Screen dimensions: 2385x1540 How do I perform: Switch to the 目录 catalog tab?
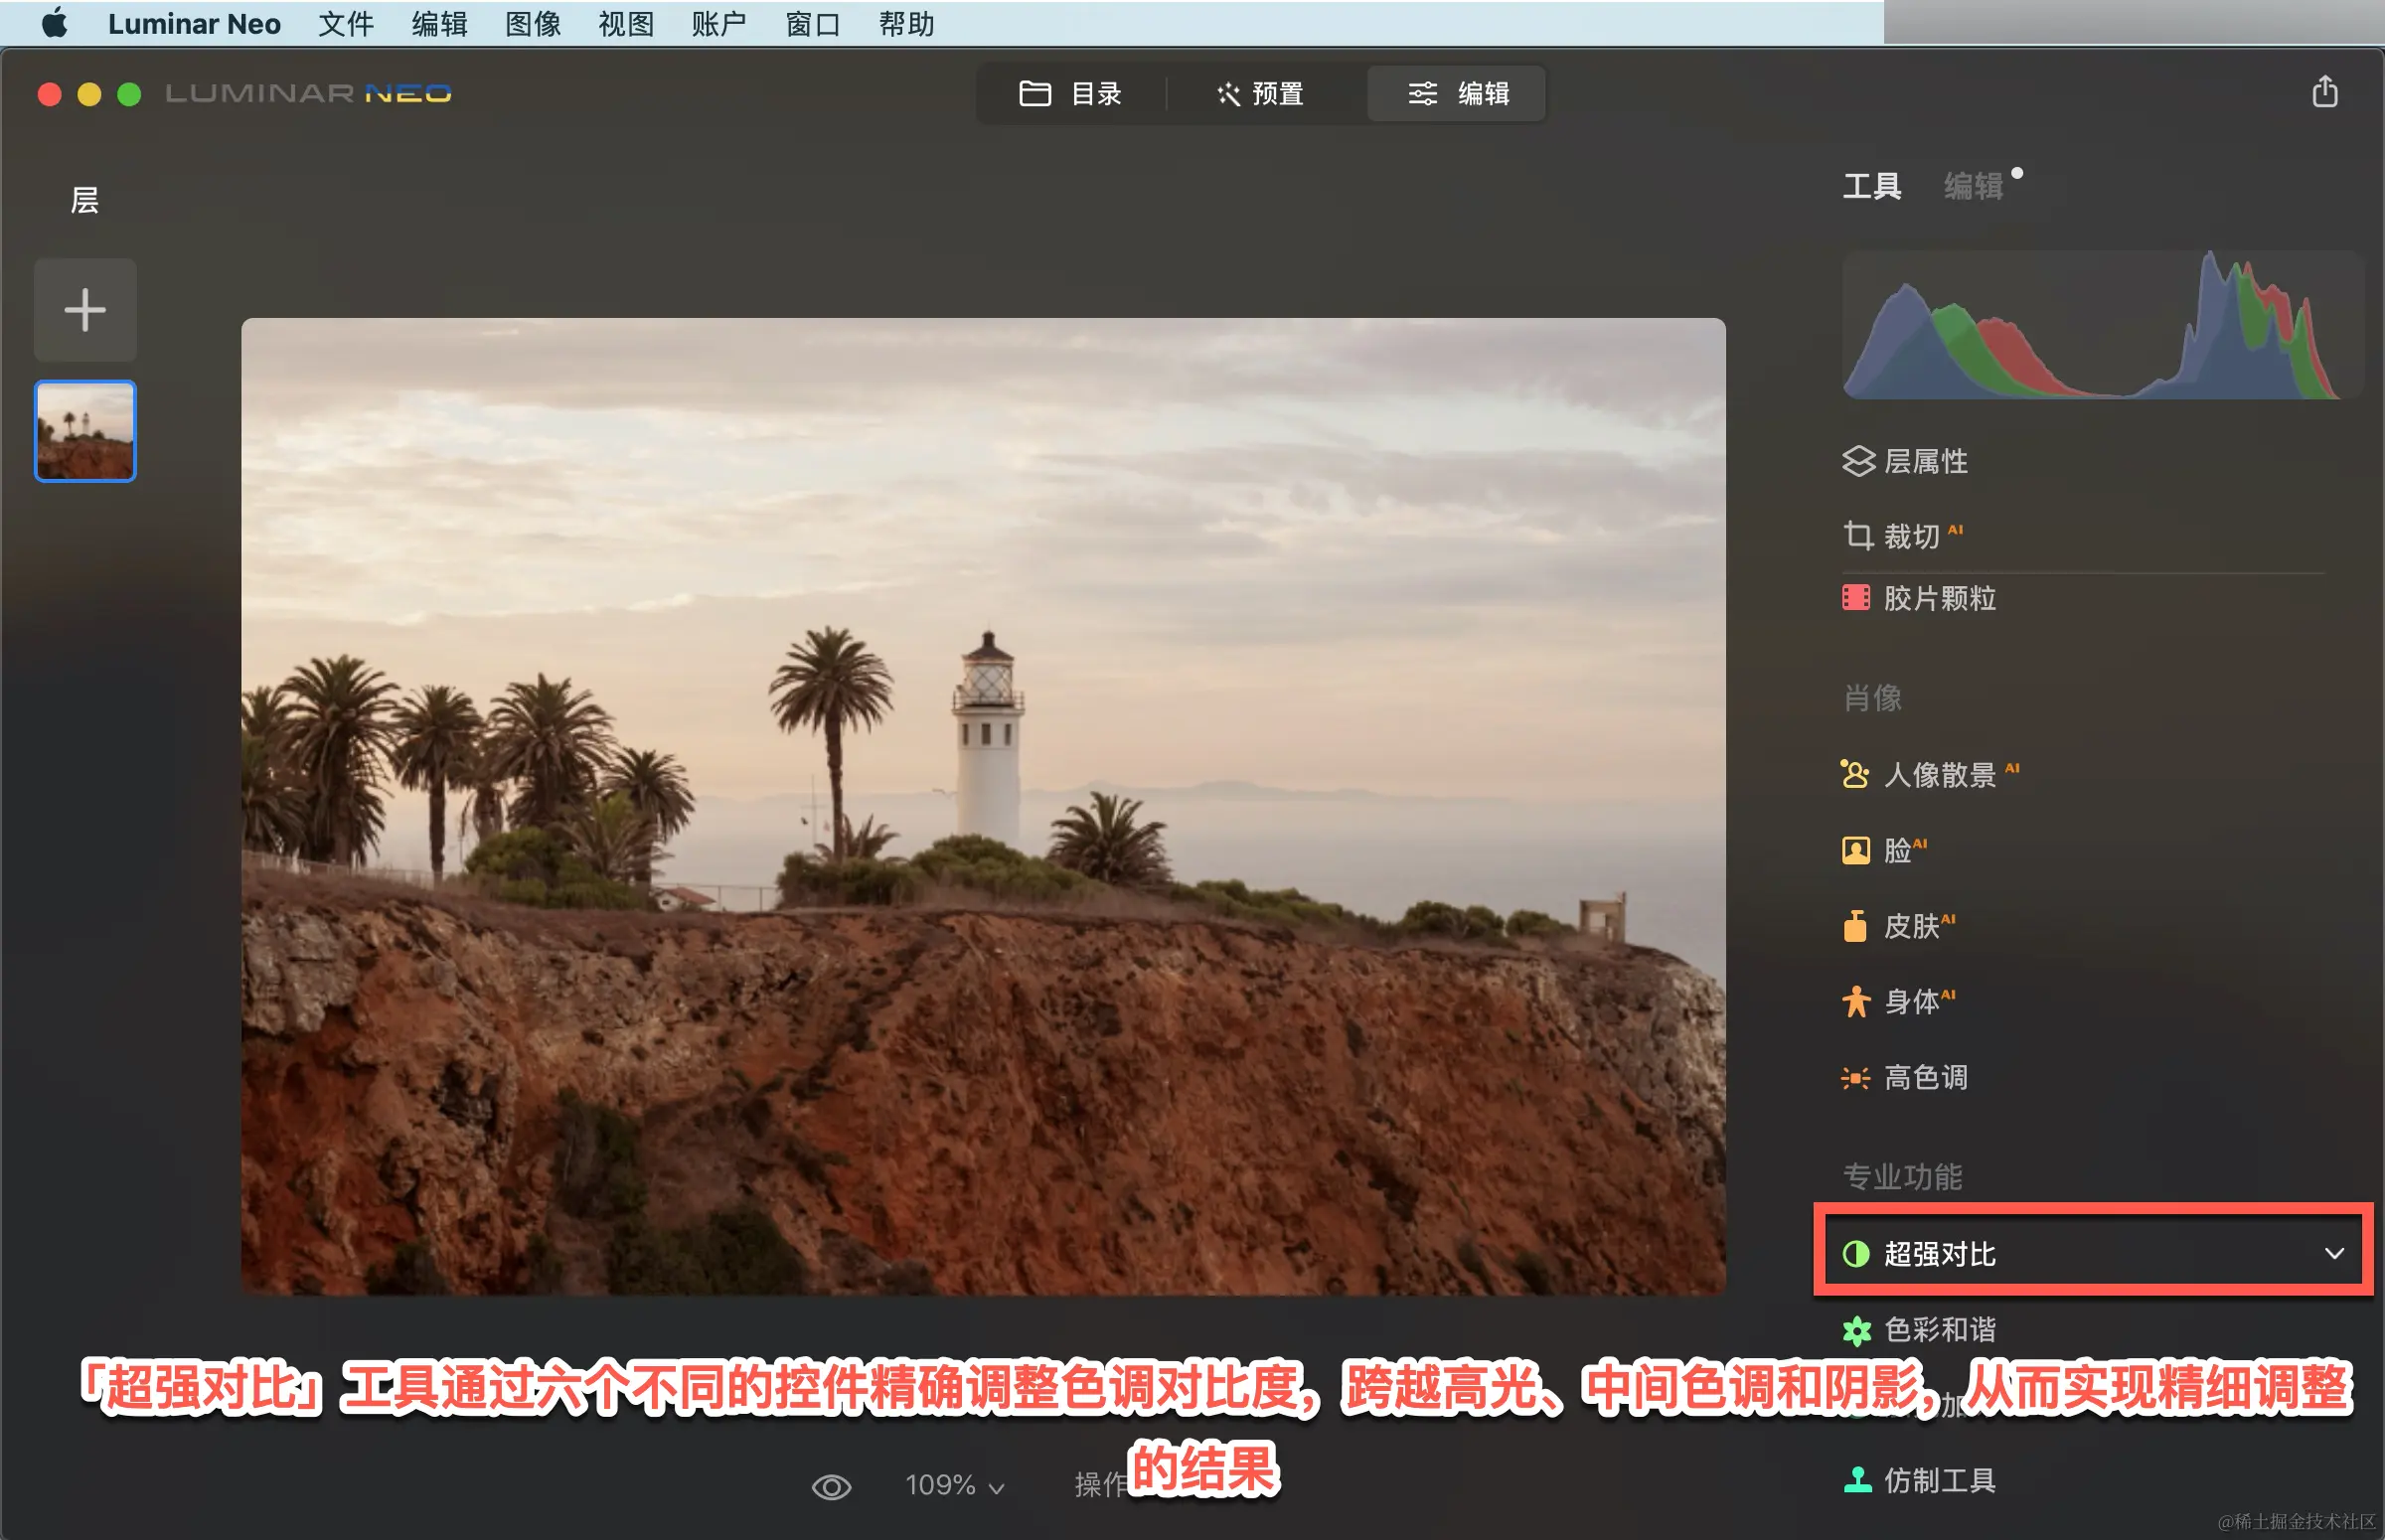click(x=1070, y=94)
